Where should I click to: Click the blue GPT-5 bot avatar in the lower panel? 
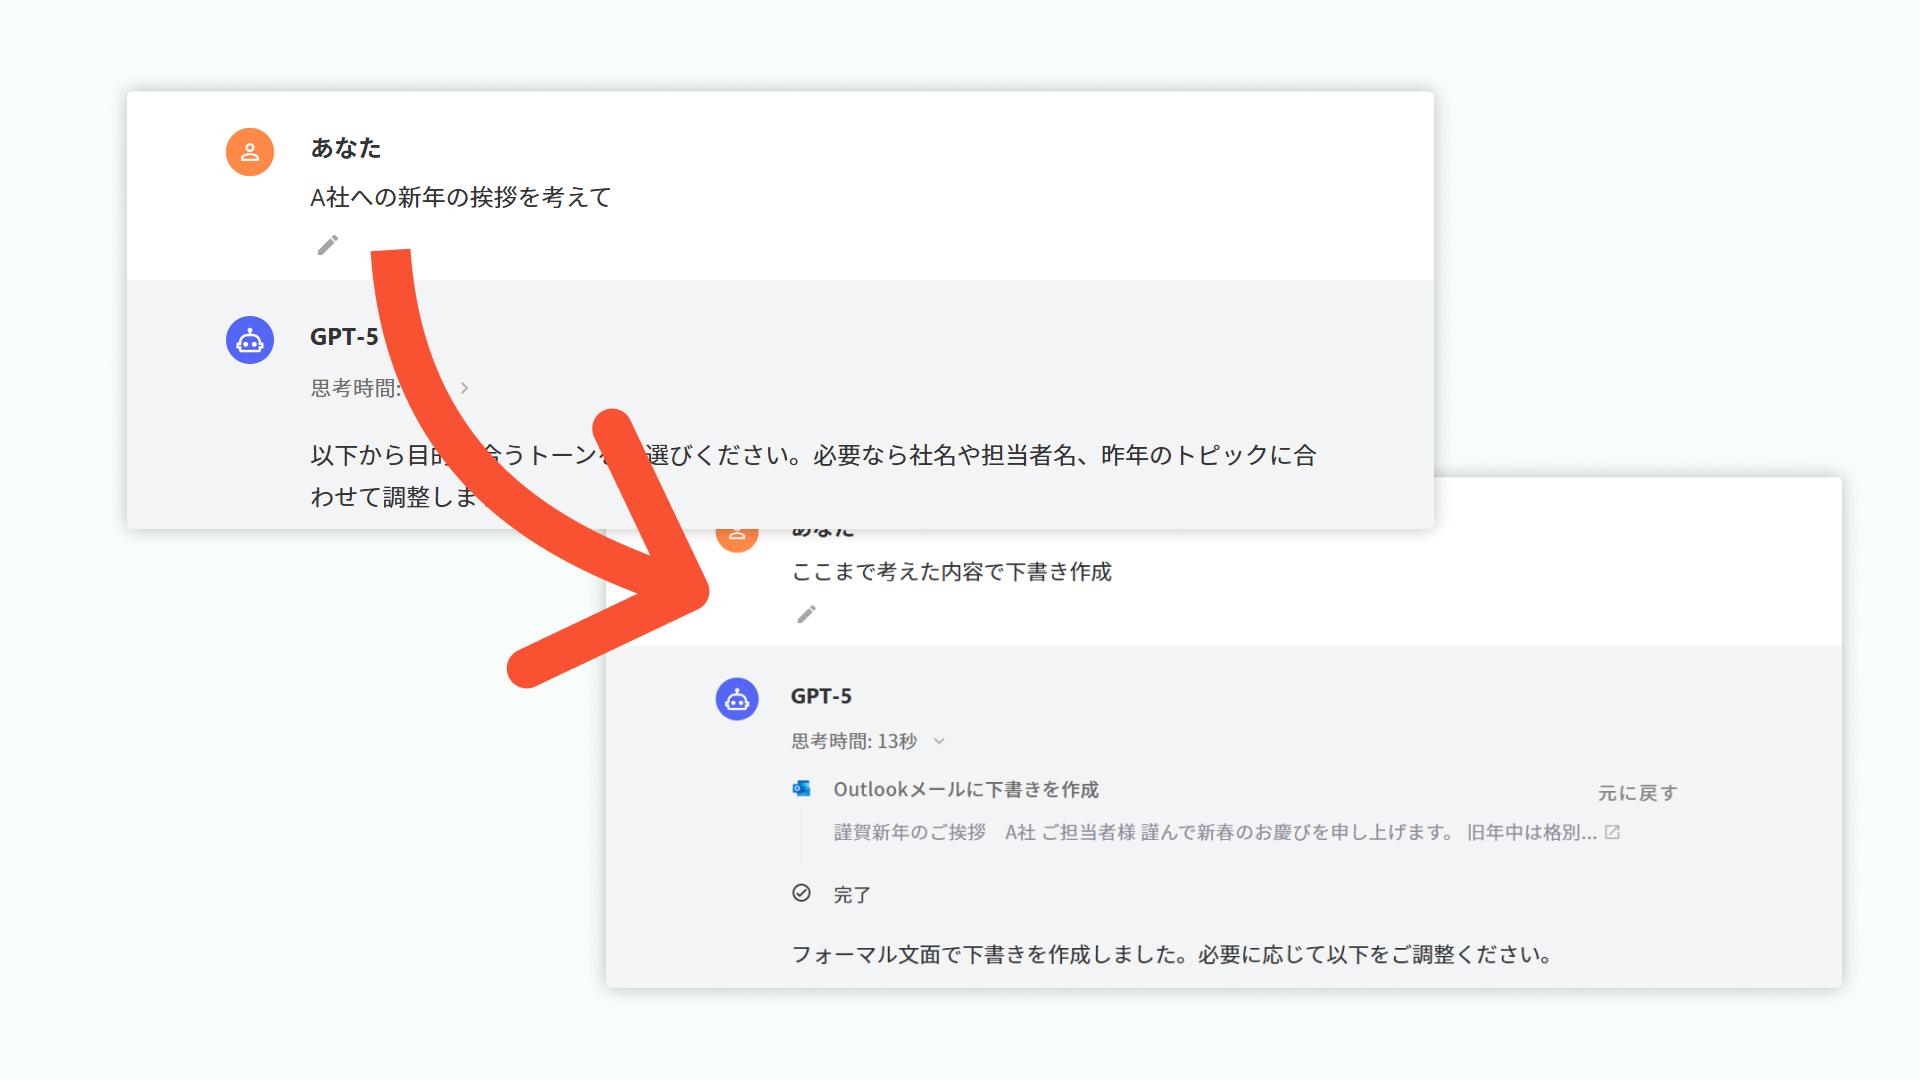coord(737,699)
